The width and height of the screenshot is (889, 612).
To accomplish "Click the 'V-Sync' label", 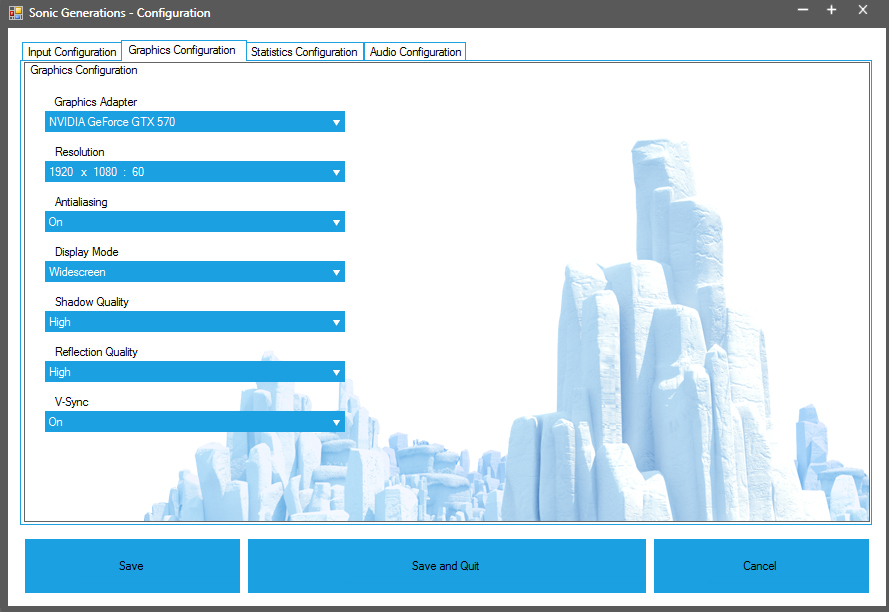I will click(71, 402).
